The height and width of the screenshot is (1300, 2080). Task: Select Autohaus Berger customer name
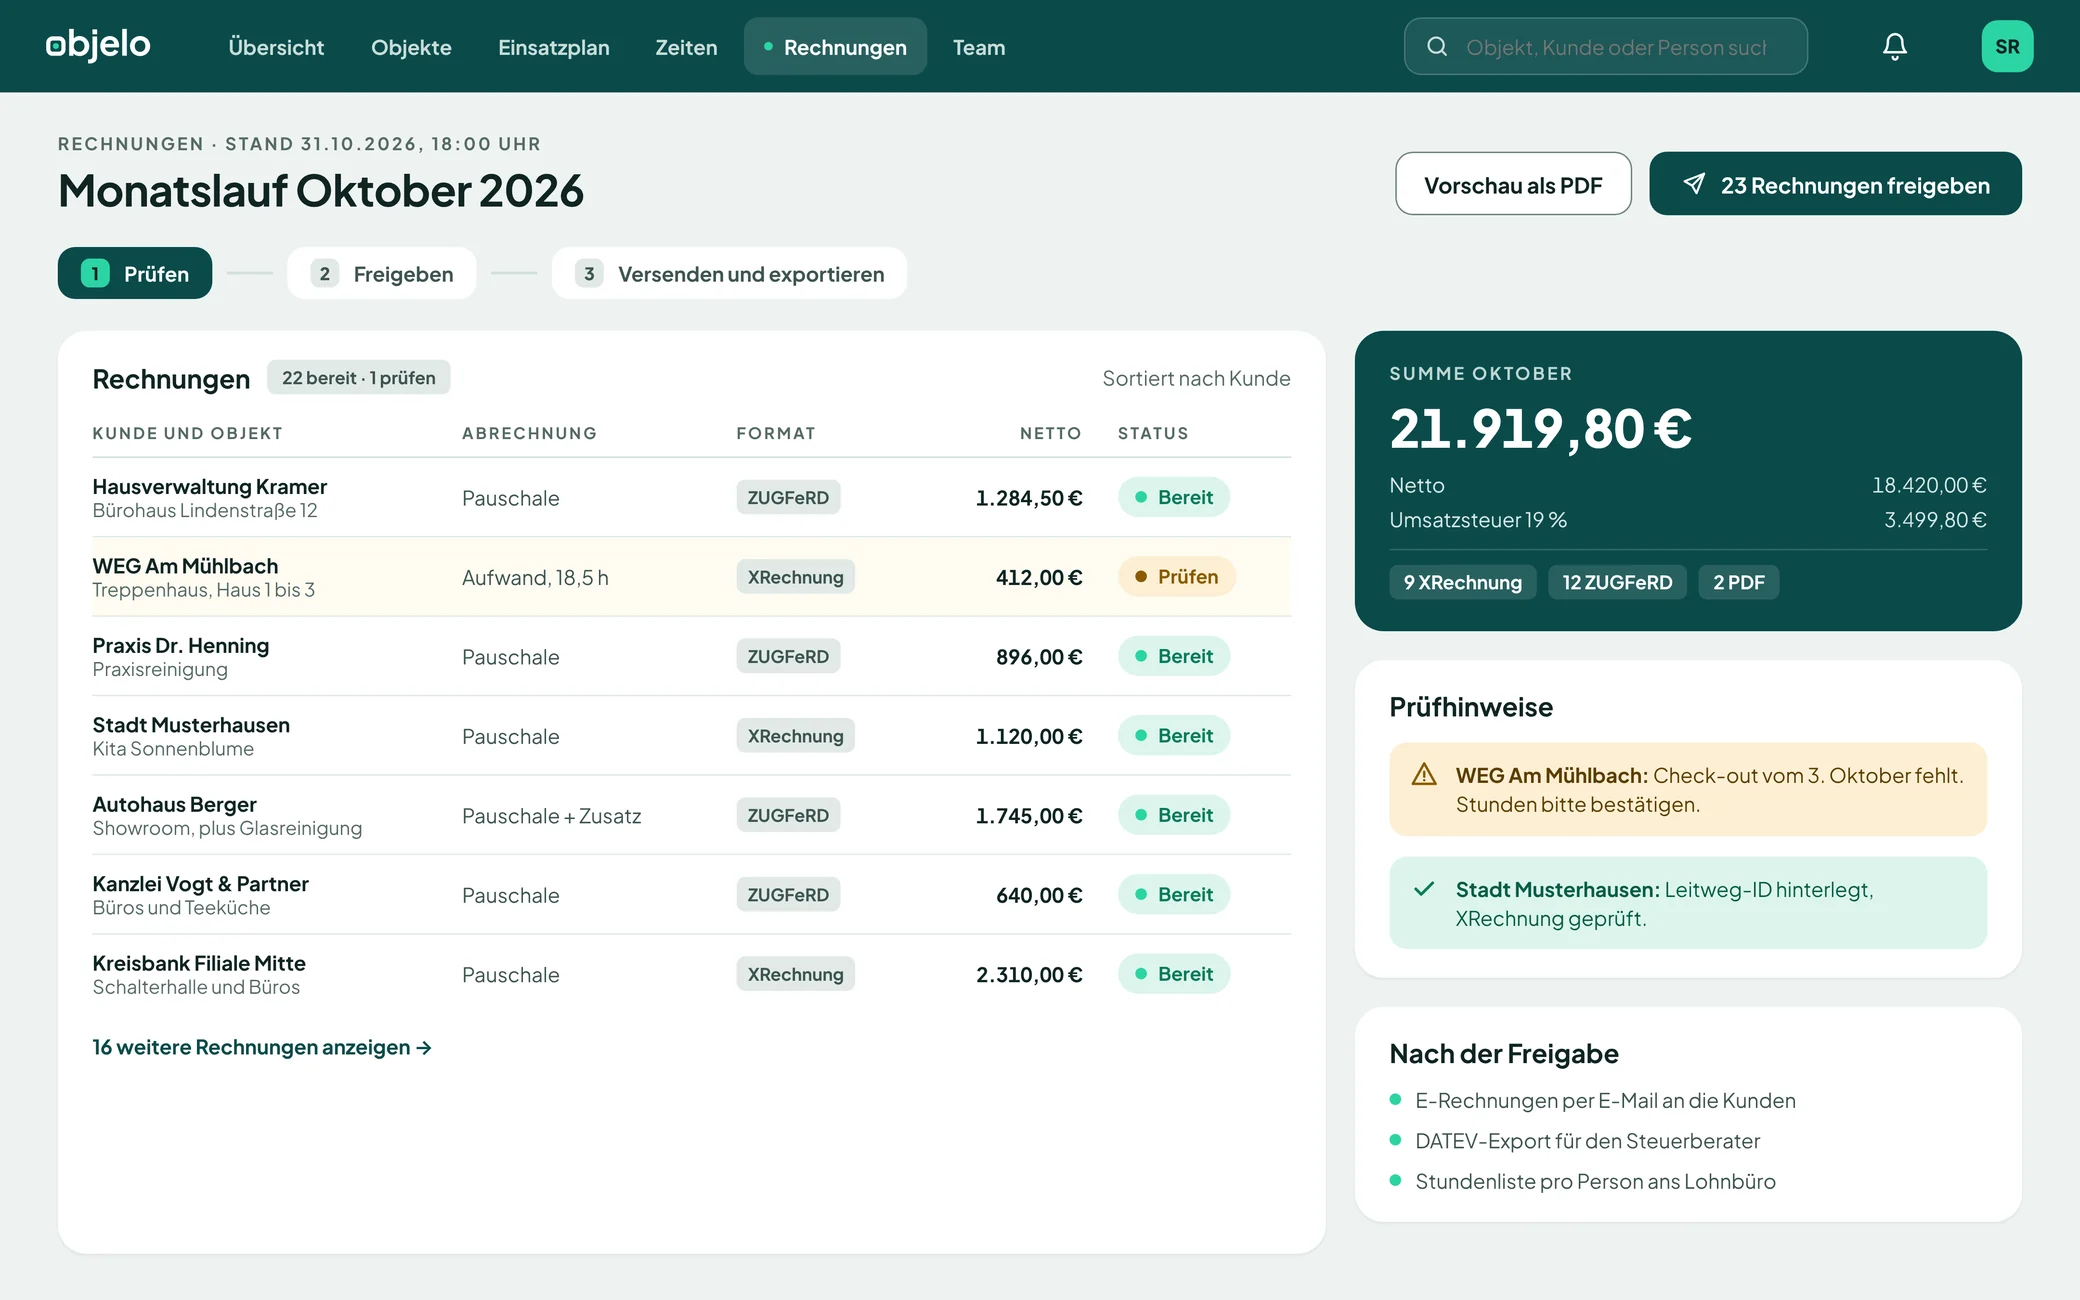point(174,804)
